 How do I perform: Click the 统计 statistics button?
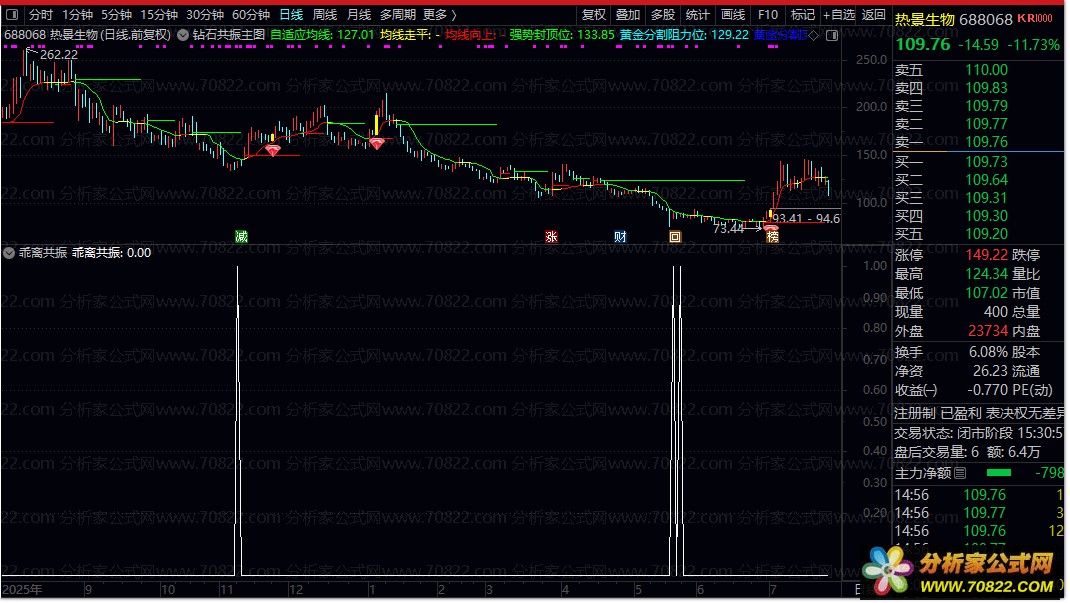coord(697,14)
